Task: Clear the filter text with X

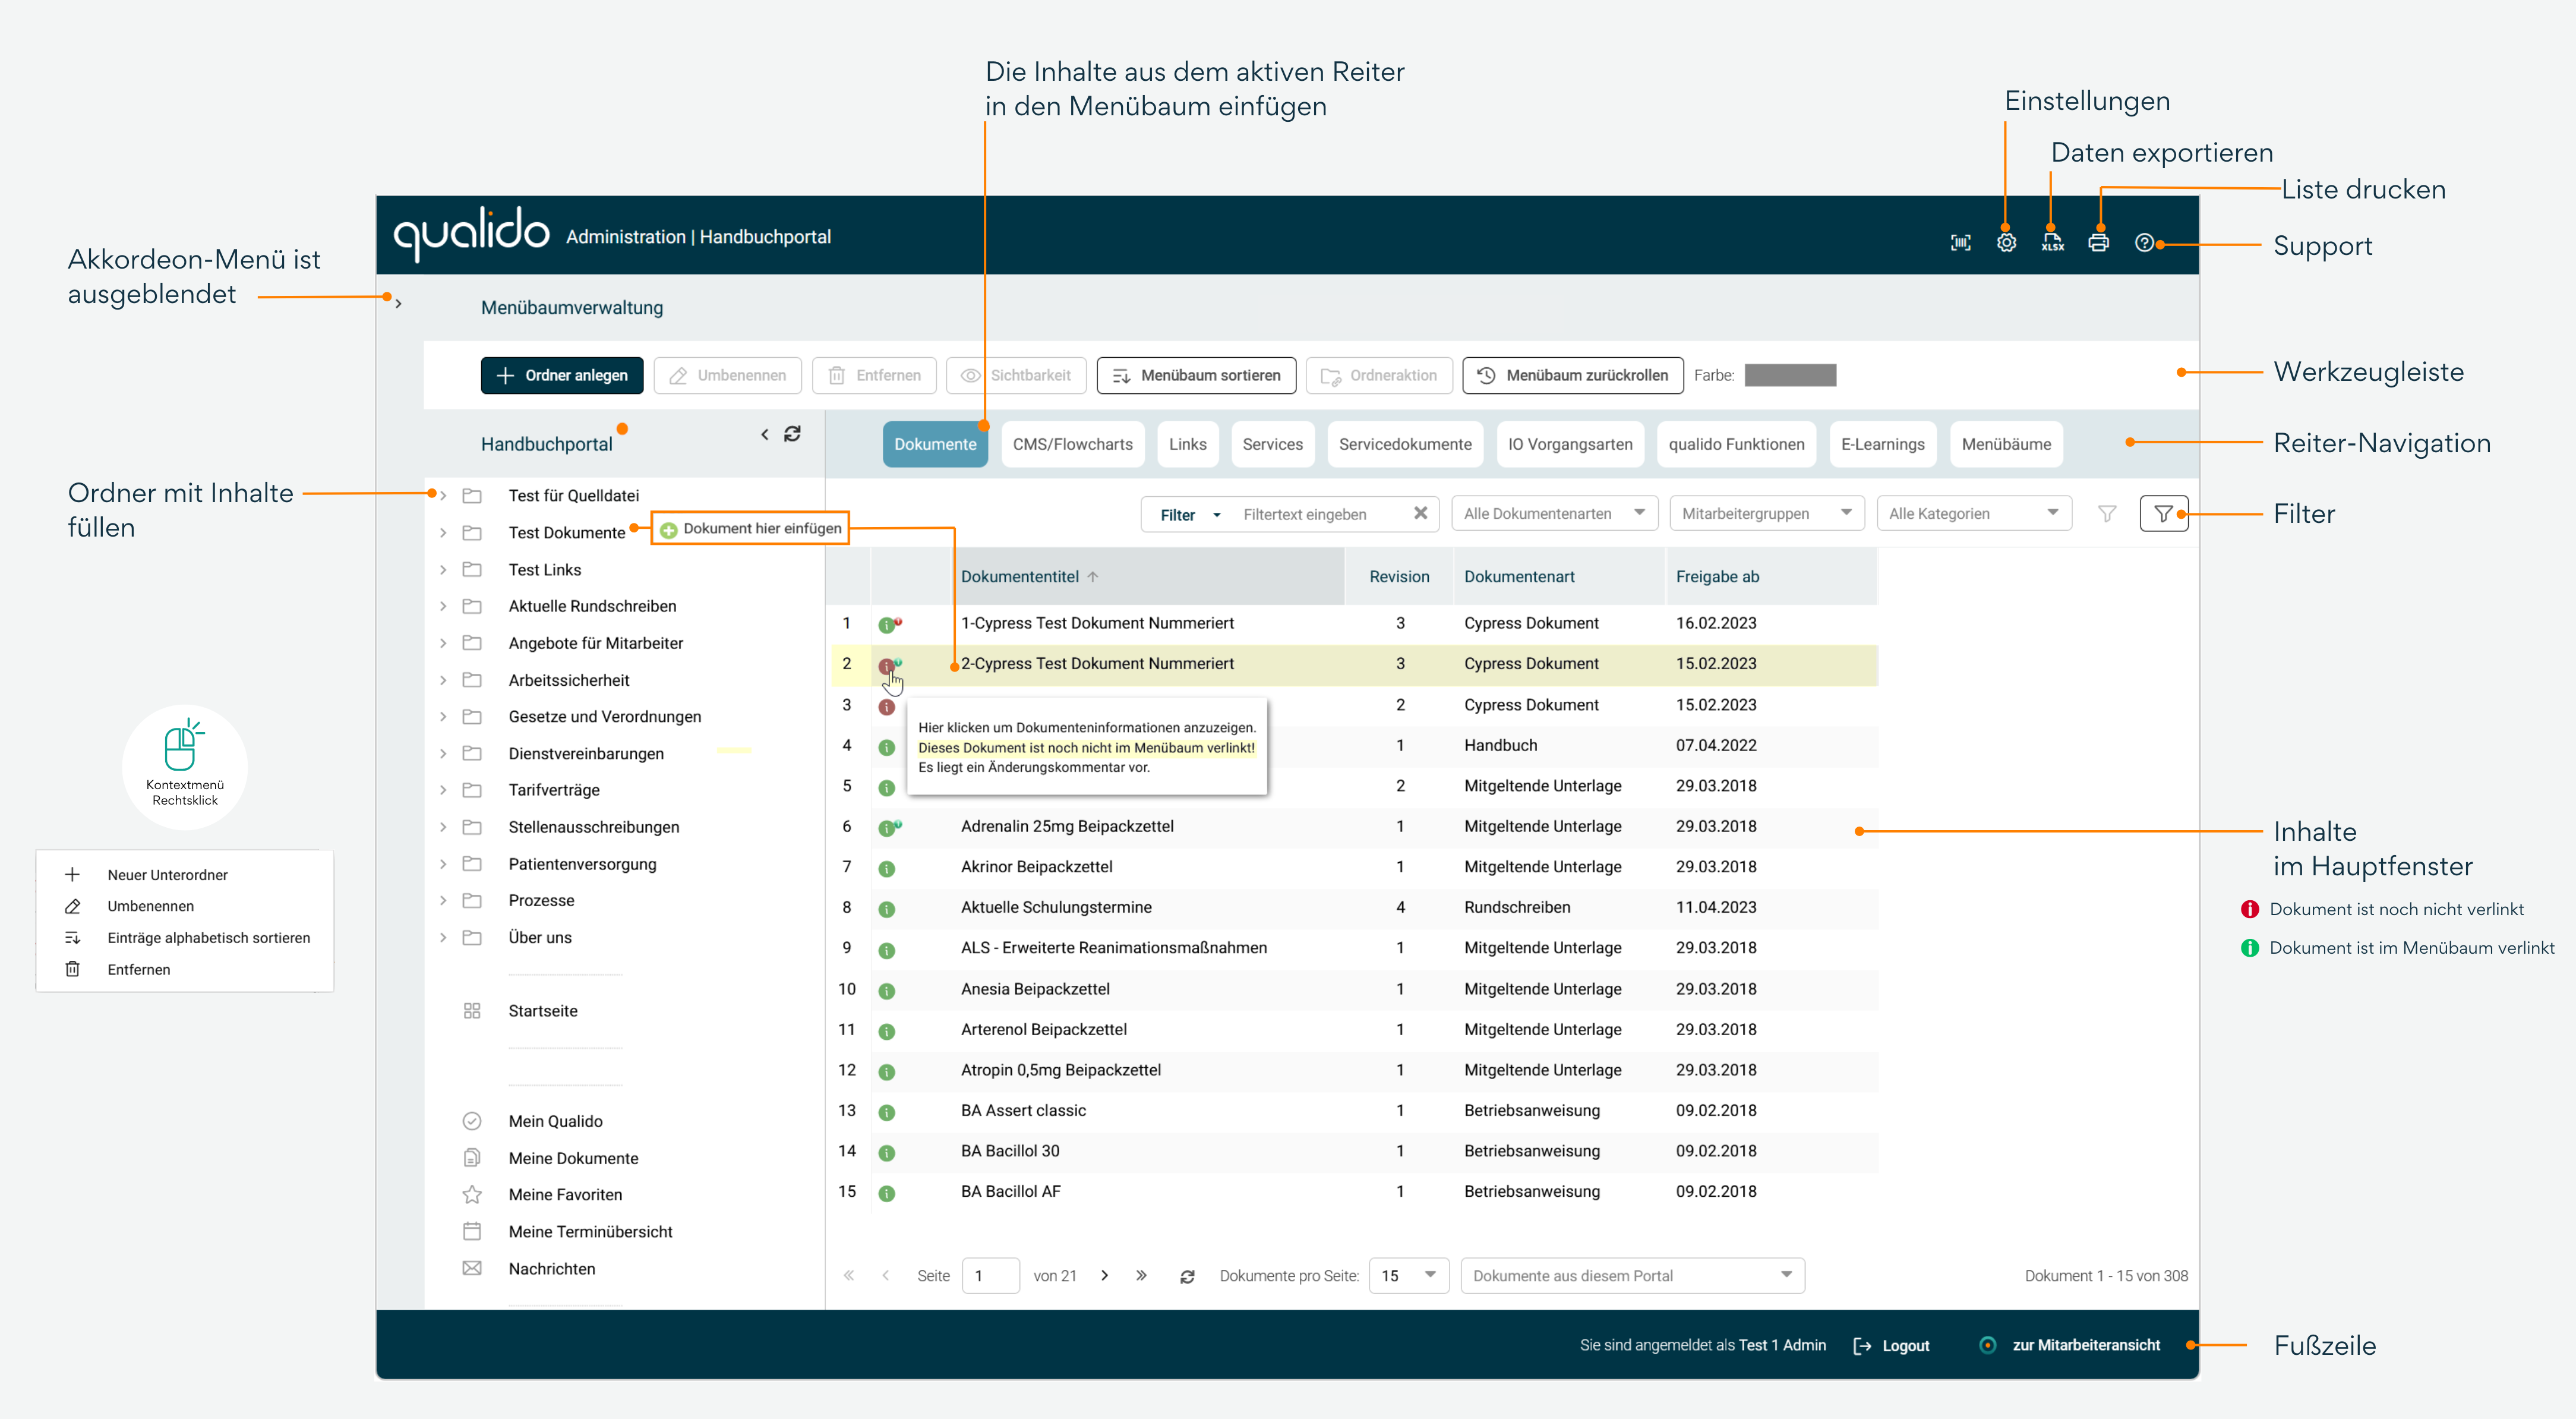Action: pyautogui.click(x=1420, y=513)
